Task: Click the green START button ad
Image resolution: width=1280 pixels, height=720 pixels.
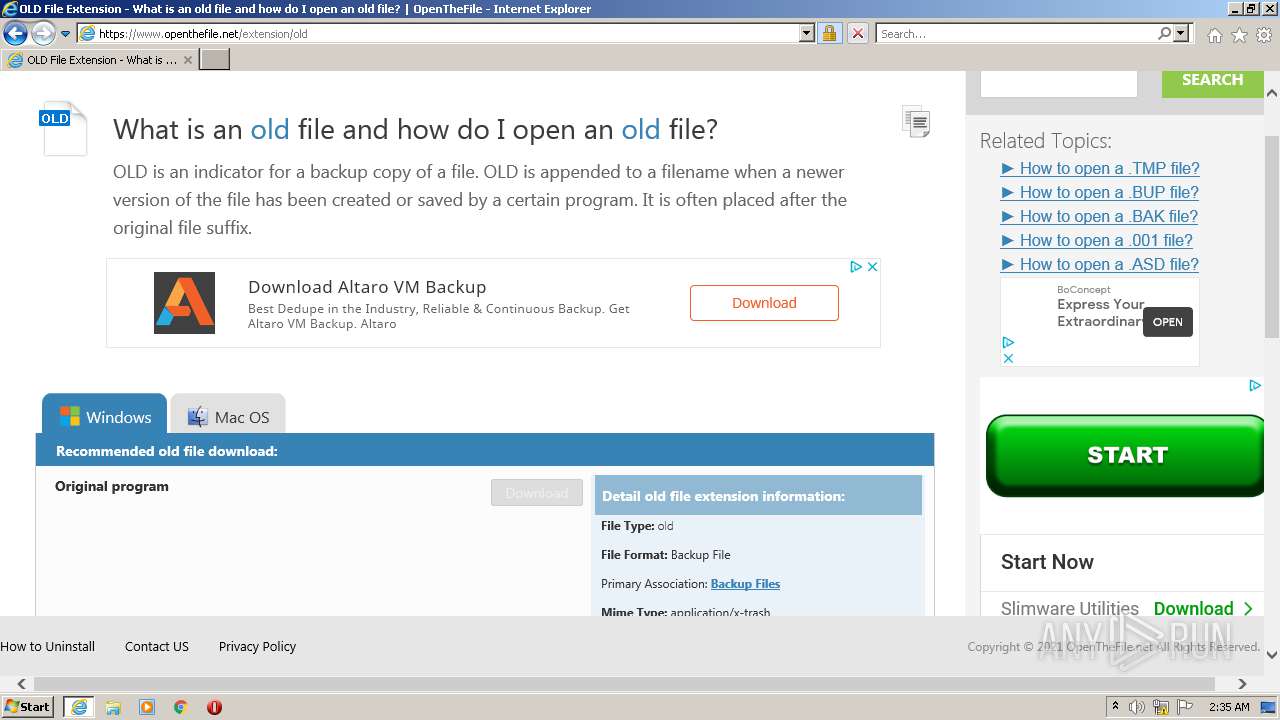Action: point(1126,455)
